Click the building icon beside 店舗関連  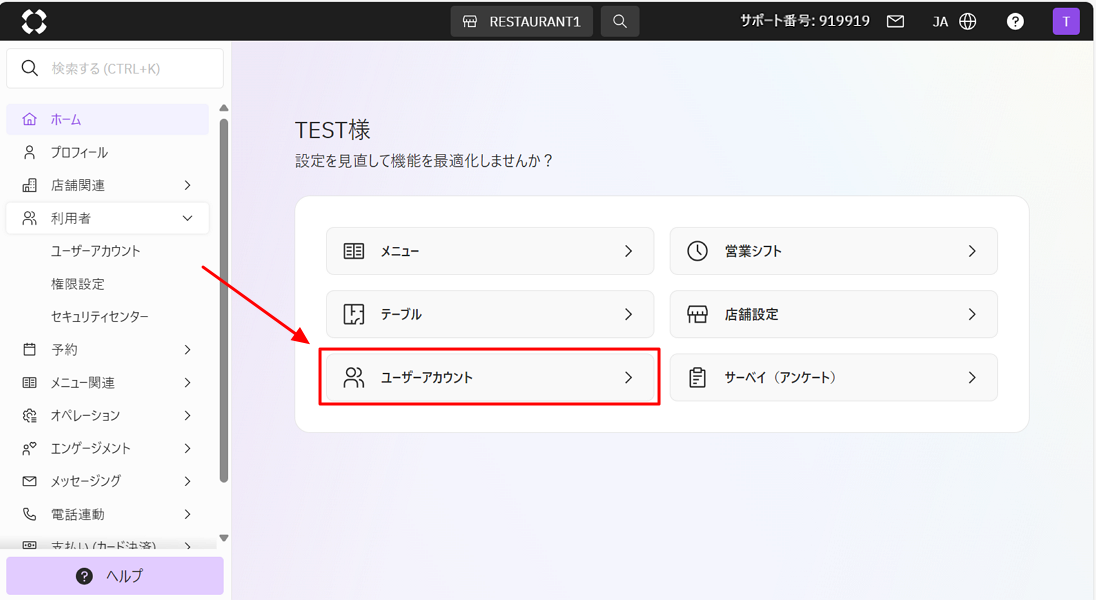point(29,185)
